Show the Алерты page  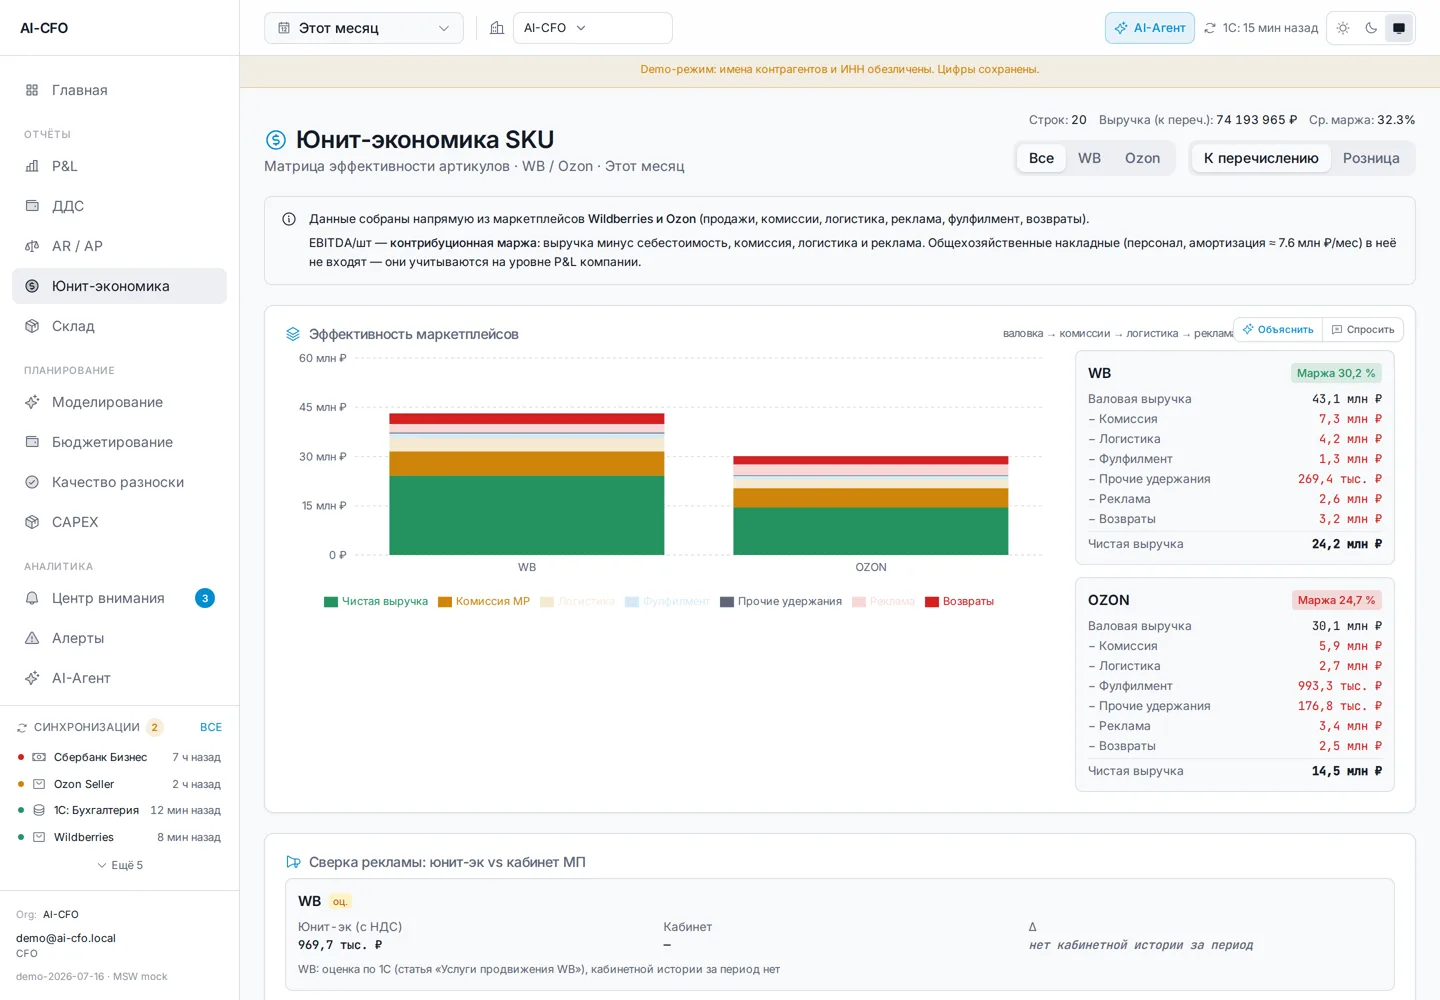(119, 638)
